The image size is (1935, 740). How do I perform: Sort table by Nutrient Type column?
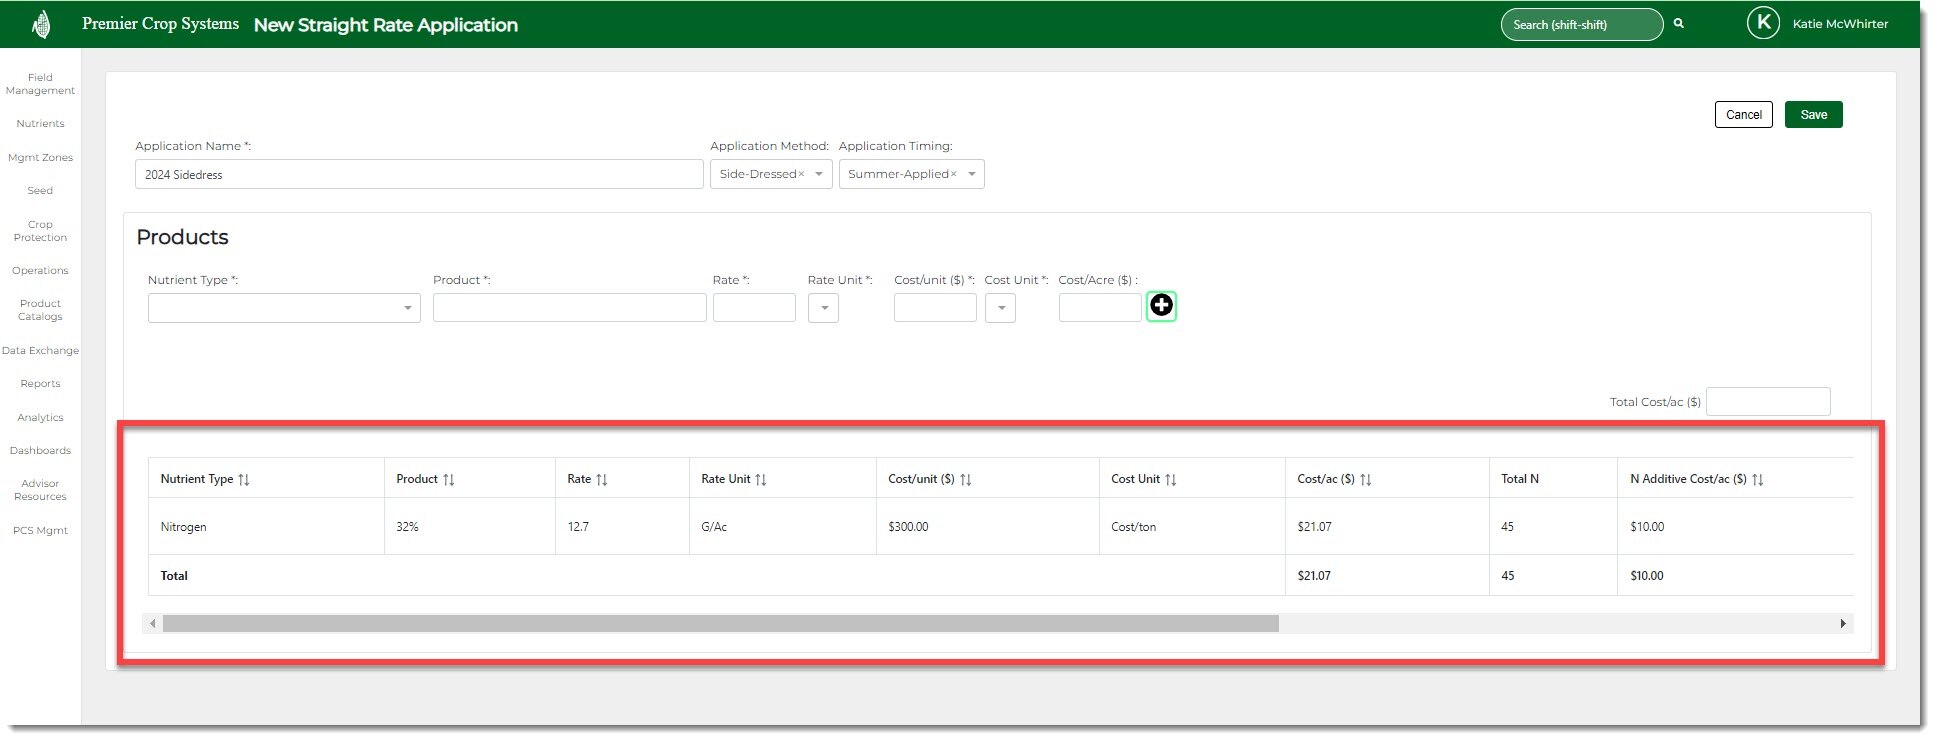tap(244, 480)
